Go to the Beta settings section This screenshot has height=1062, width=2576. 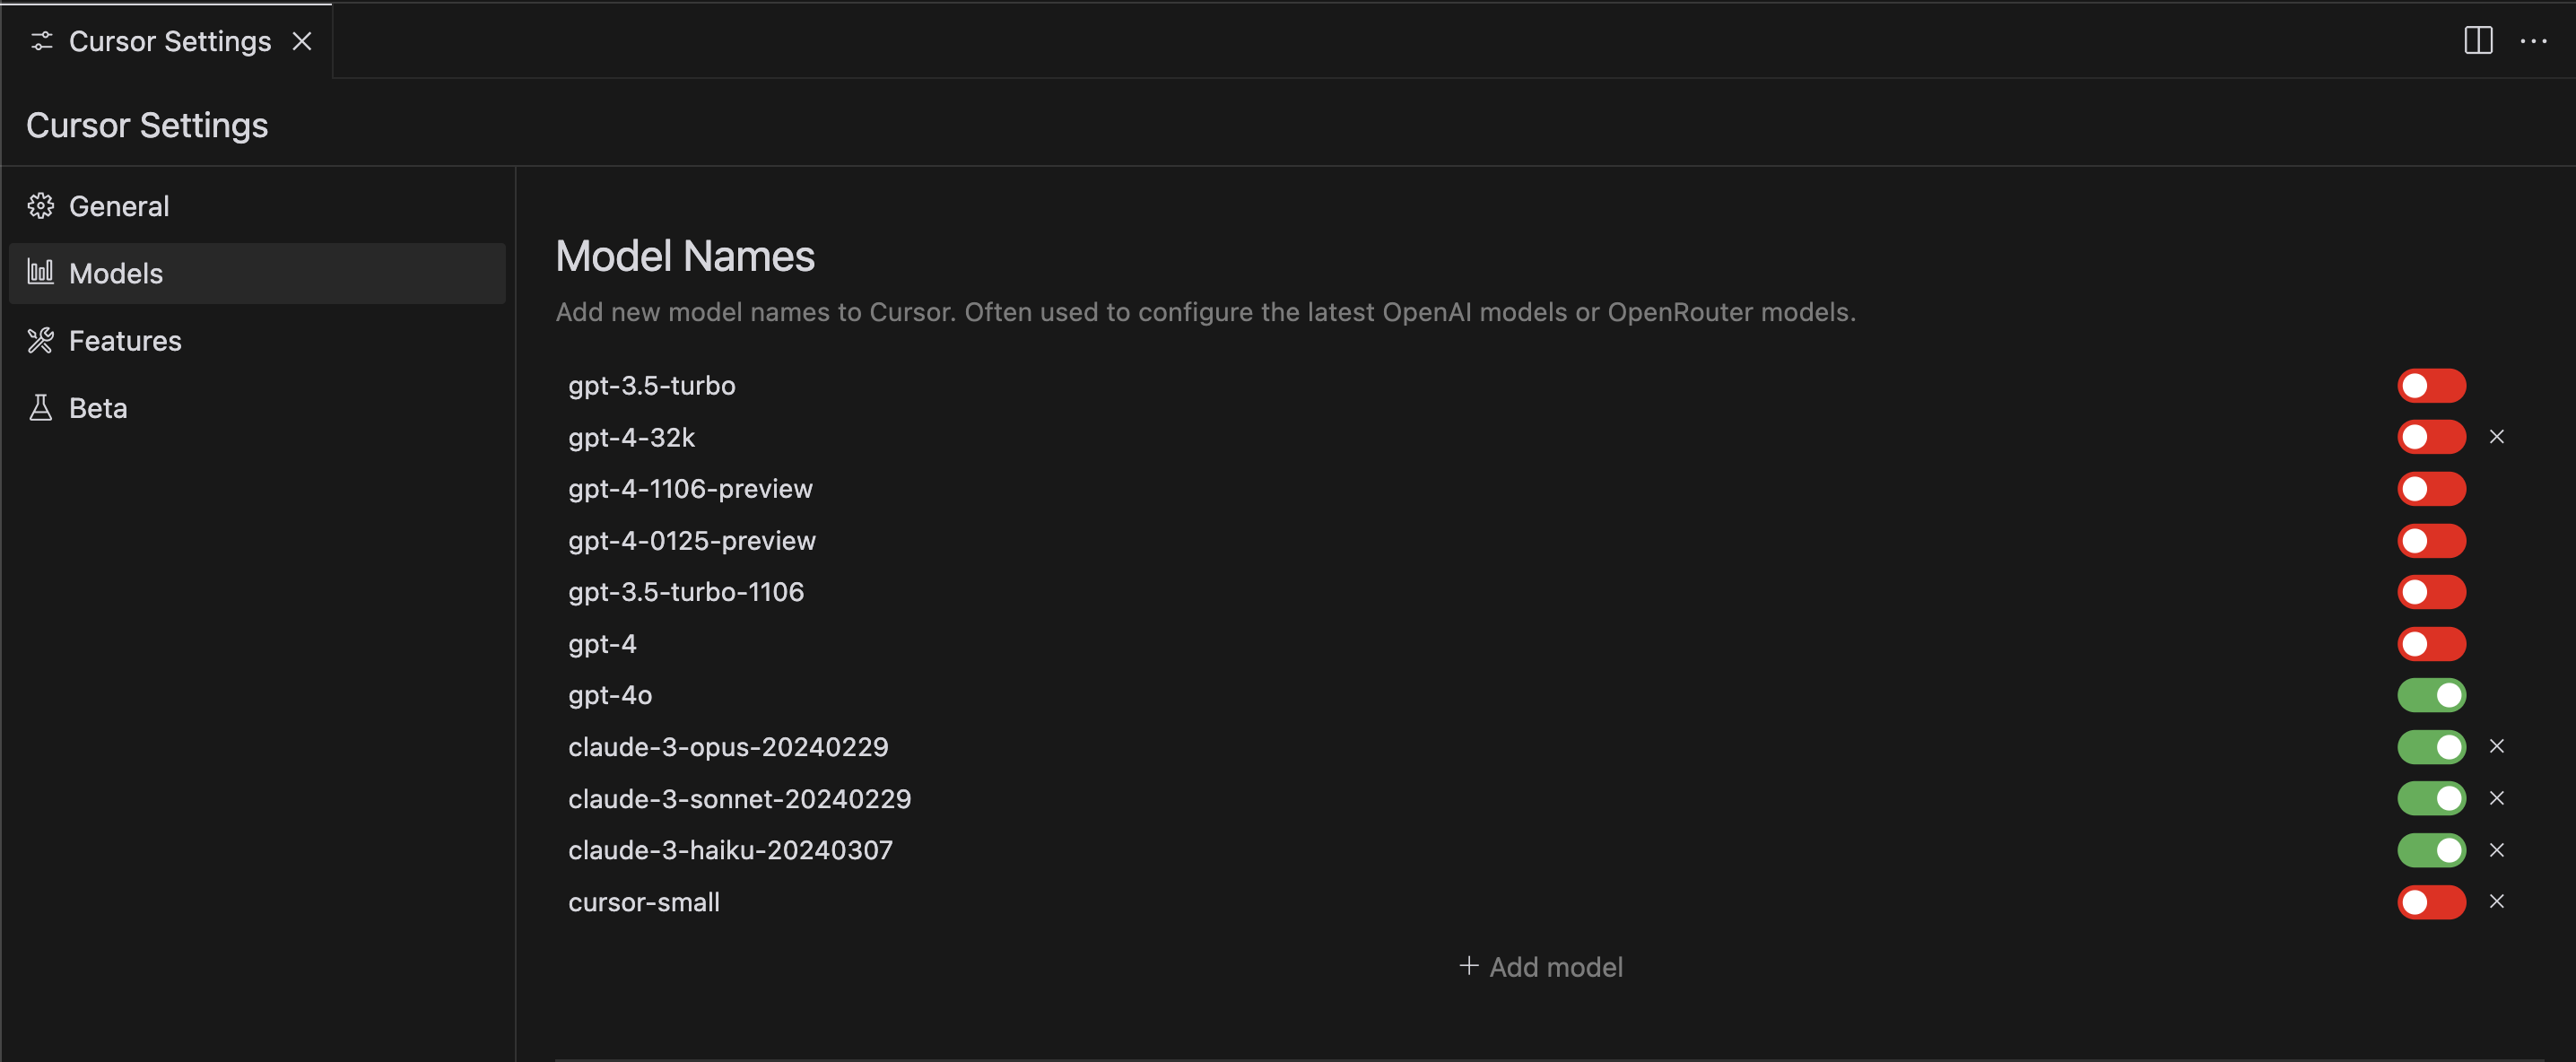point(97,408)
